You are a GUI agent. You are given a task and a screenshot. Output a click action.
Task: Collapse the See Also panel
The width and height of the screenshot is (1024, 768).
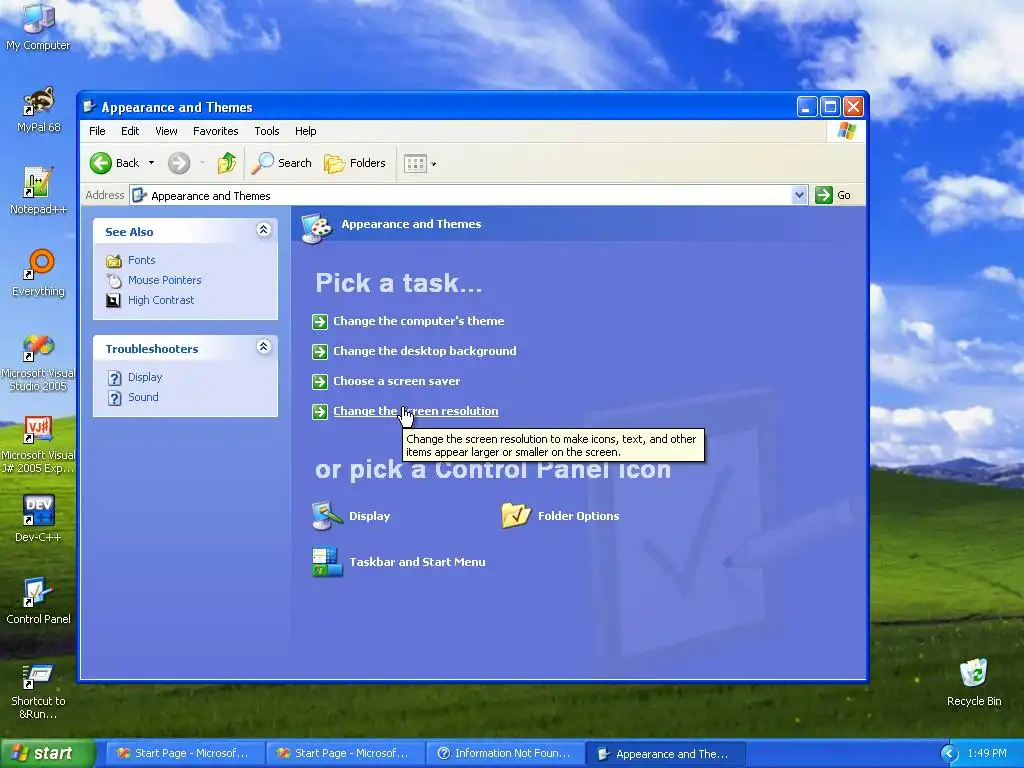[x=264, y=229]
